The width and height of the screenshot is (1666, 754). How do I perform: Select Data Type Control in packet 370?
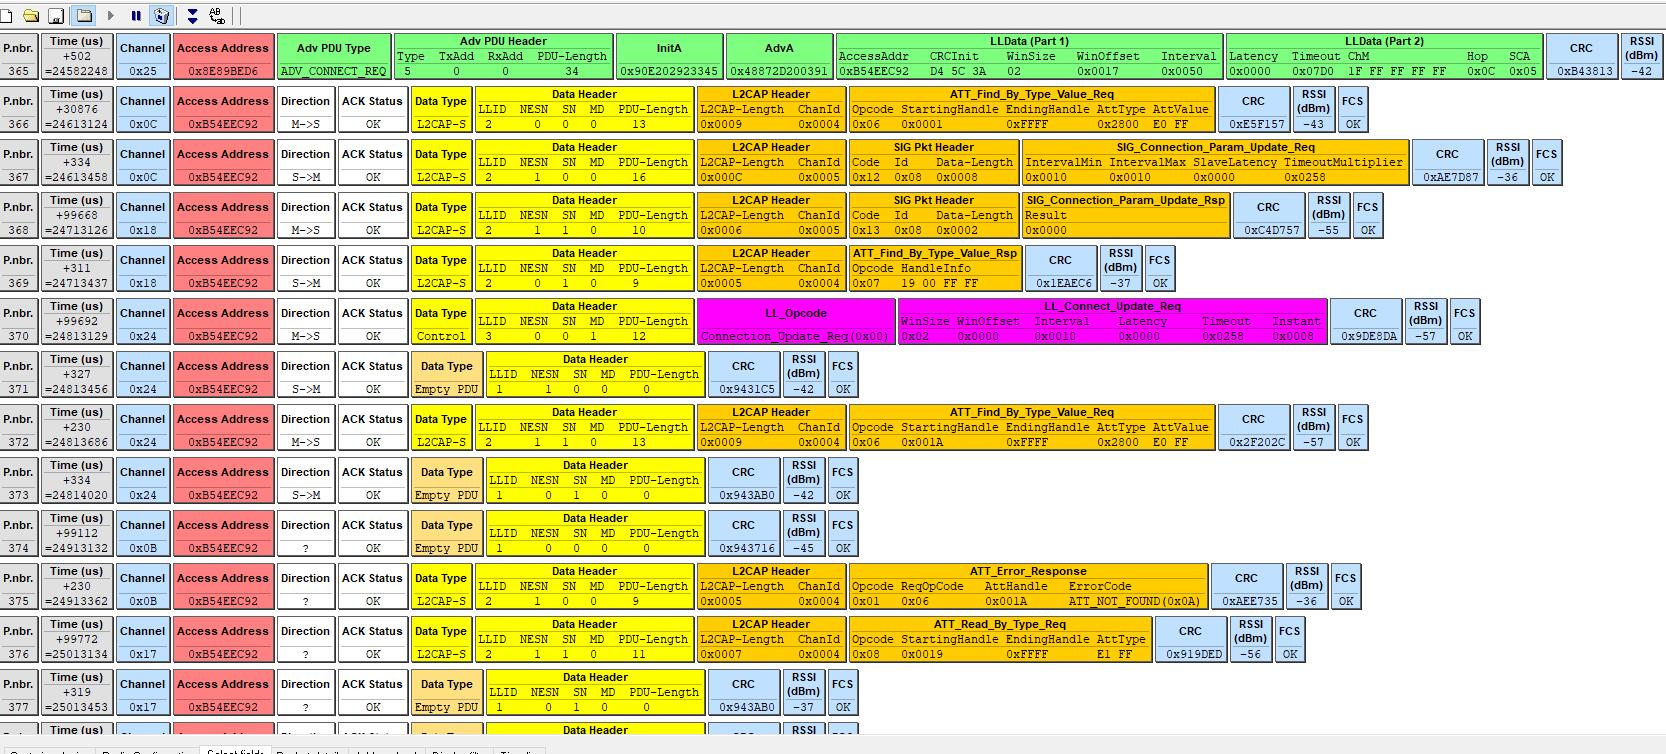point(440,321)
